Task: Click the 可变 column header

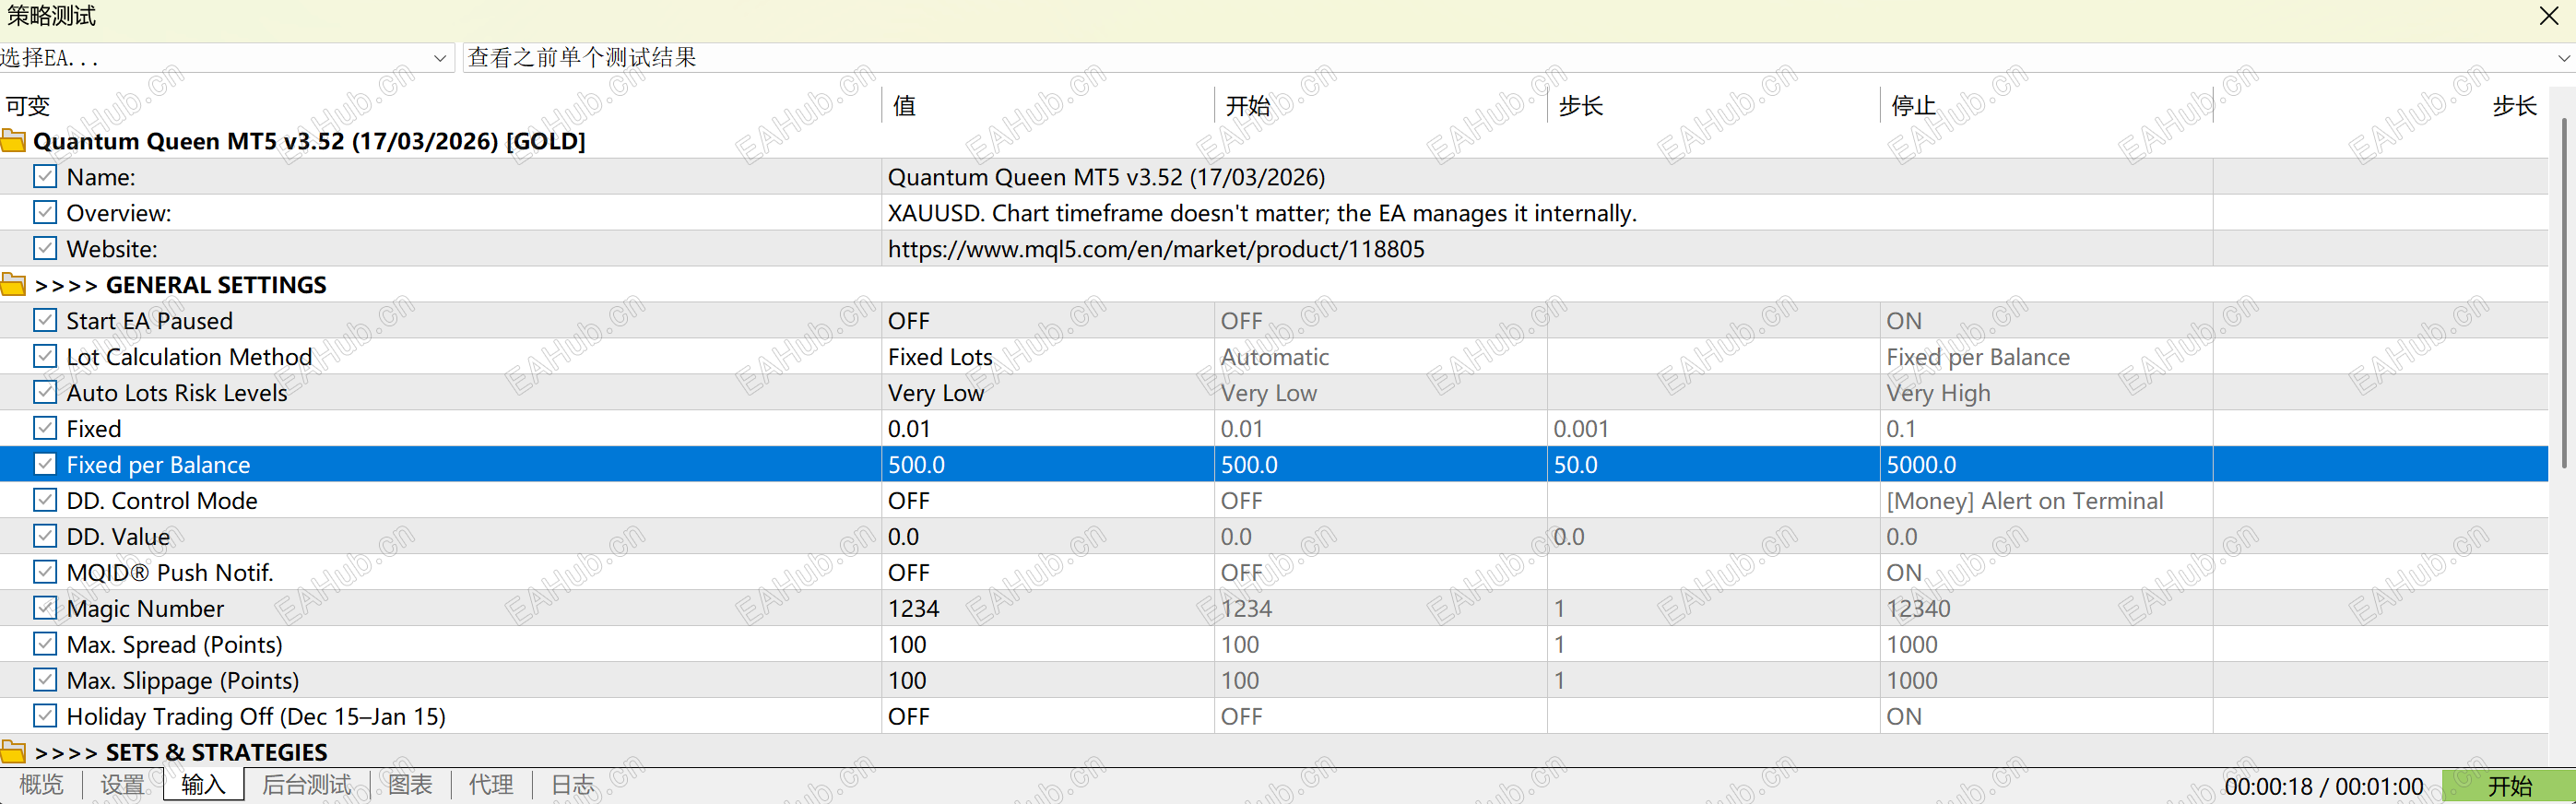Action: (440, 106)
